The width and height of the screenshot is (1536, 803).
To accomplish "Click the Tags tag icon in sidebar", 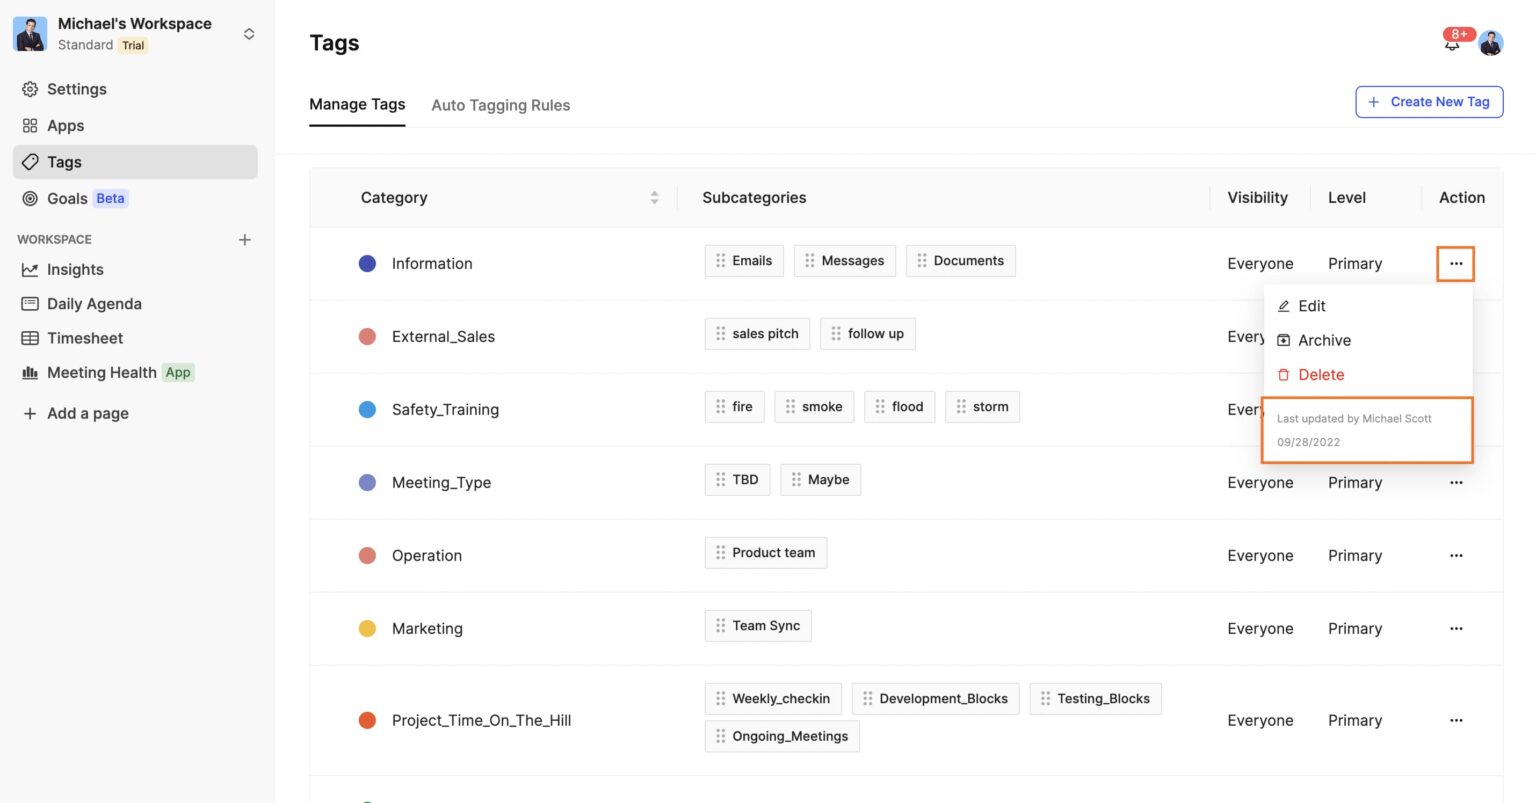I will (30, 162).
